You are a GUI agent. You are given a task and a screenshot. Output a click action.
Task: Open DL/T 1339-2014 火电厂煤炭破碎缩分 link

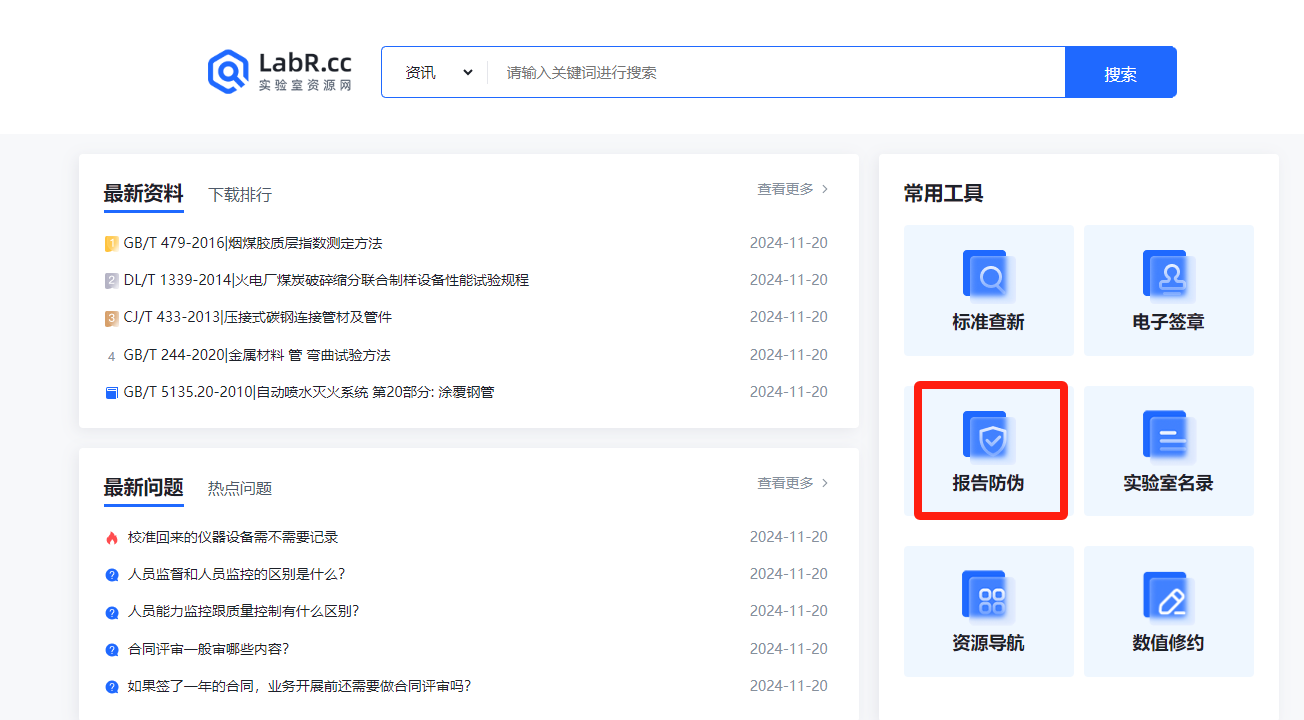point(326,280)
